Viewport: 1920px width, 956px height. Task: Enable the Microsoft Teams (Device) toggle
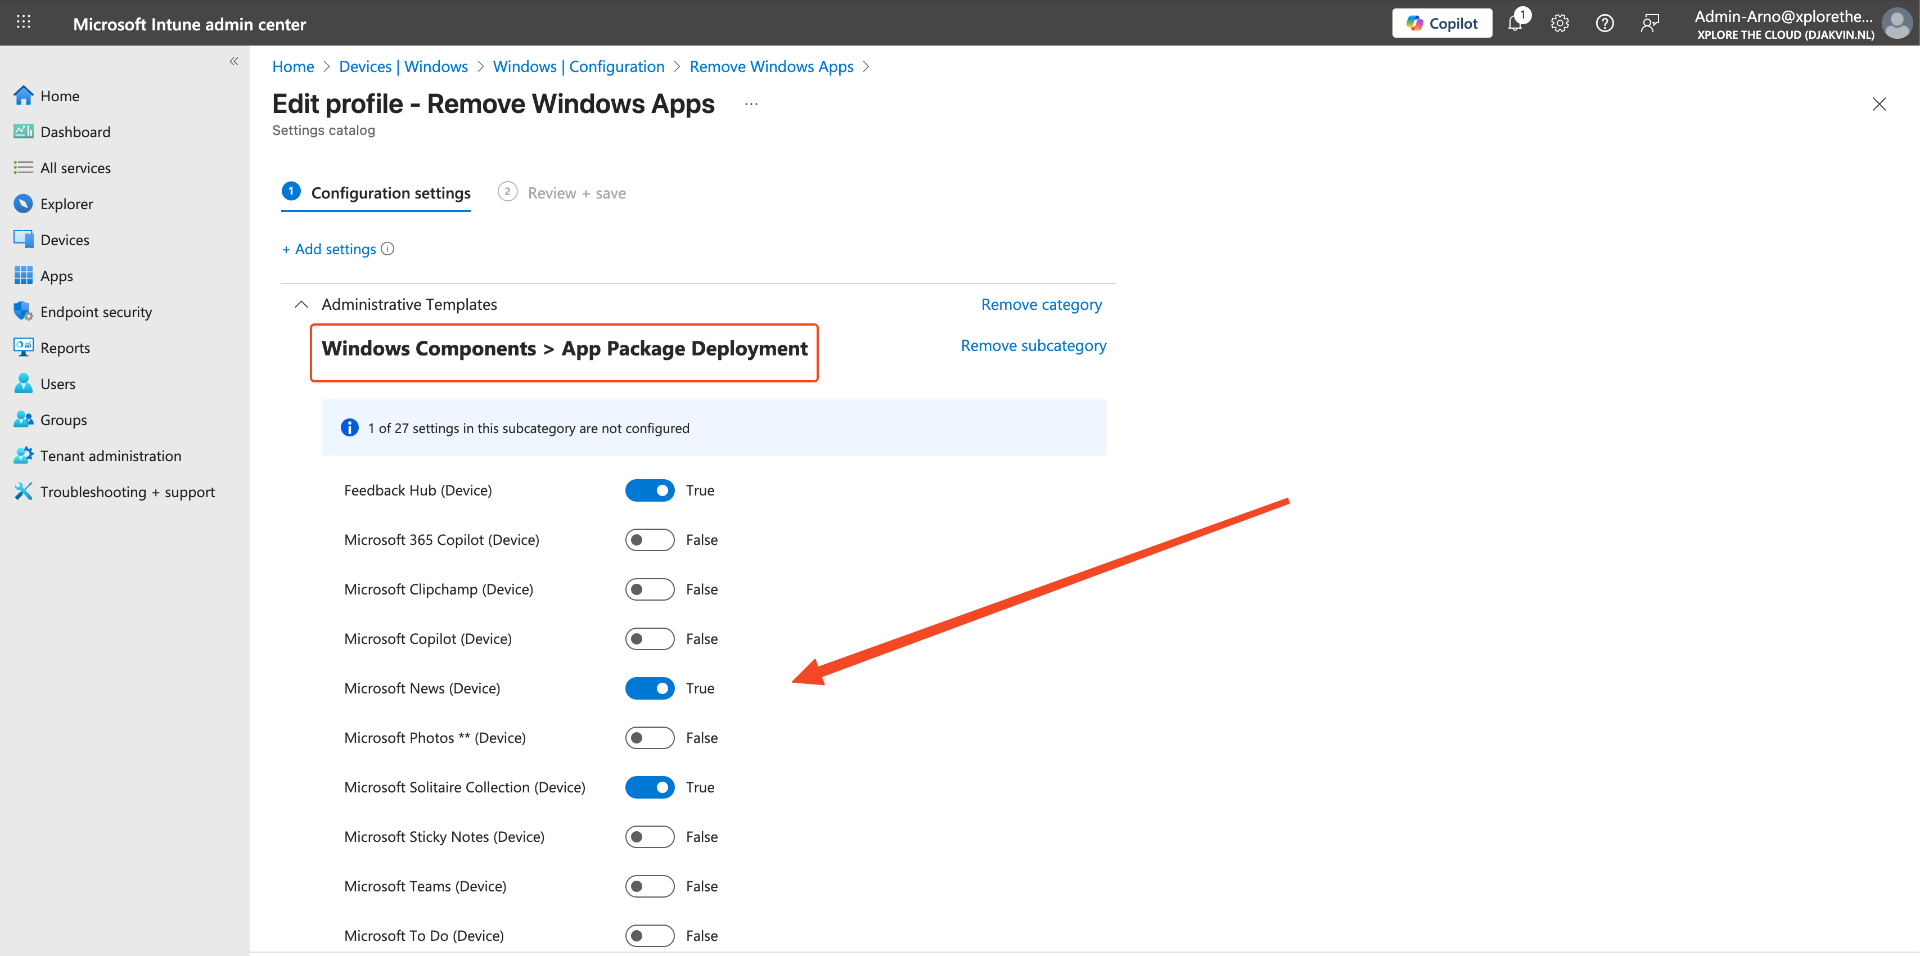649,886
